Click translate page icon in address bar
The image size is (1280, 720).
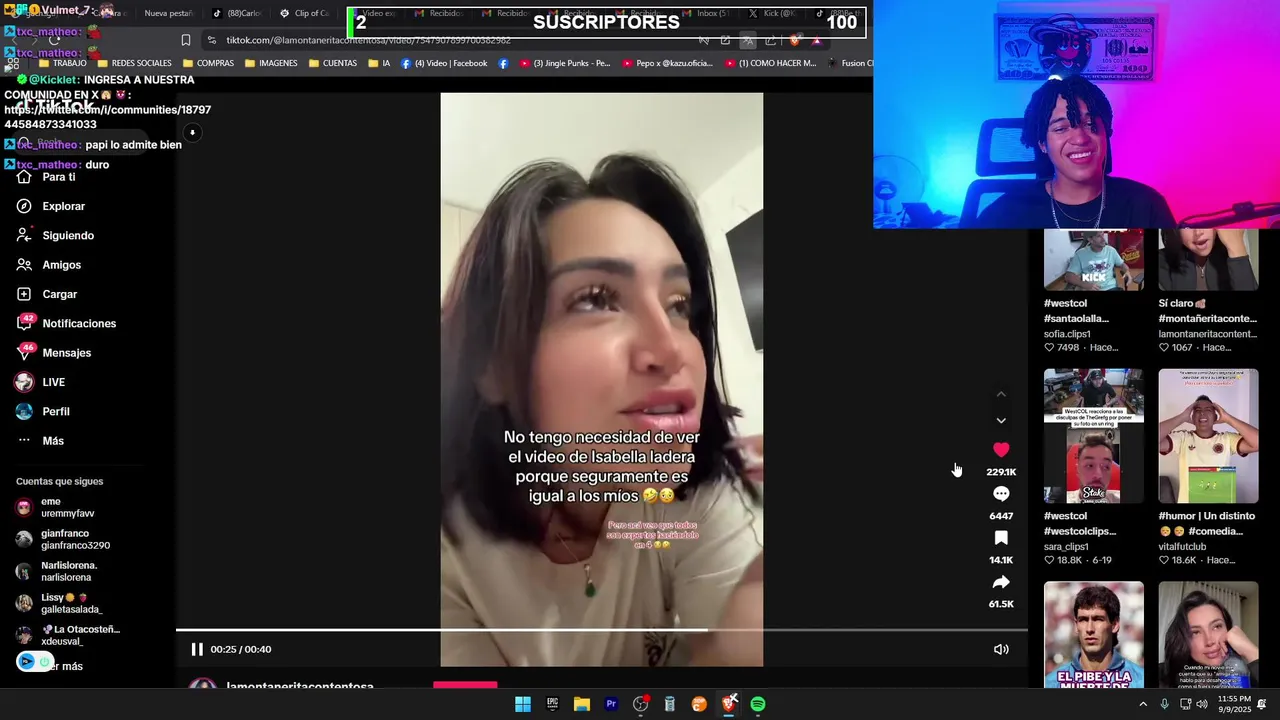click(x=747, y=40)
